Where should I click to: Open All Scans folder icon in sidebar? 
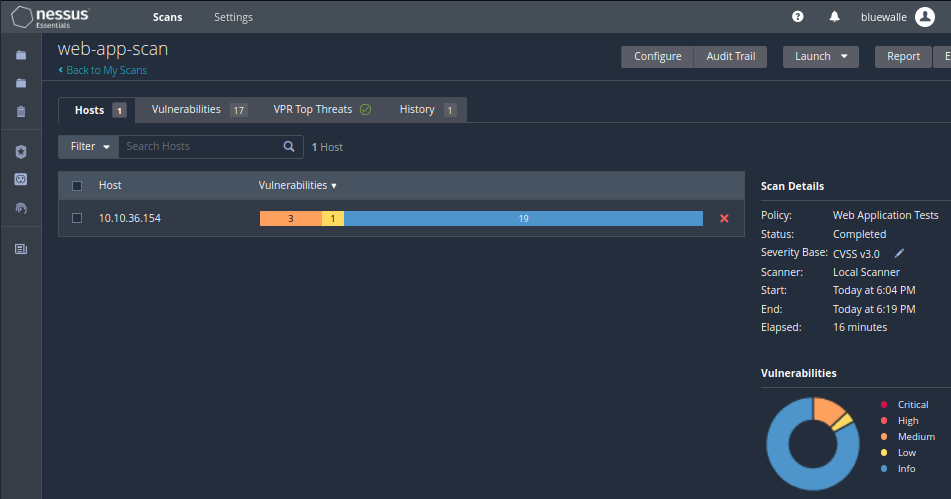pyautogui.click(x=21, y=83)
